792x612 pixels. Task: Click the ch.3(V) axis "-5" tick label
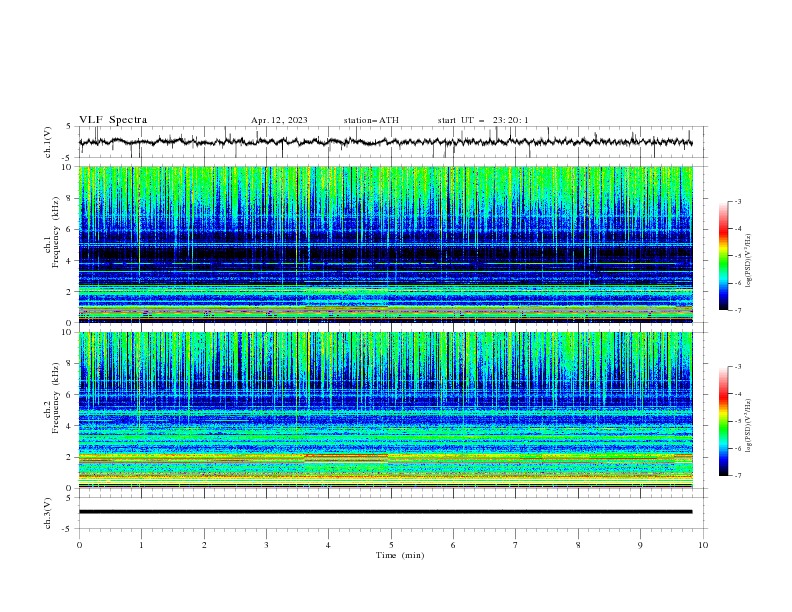point(68,529)
